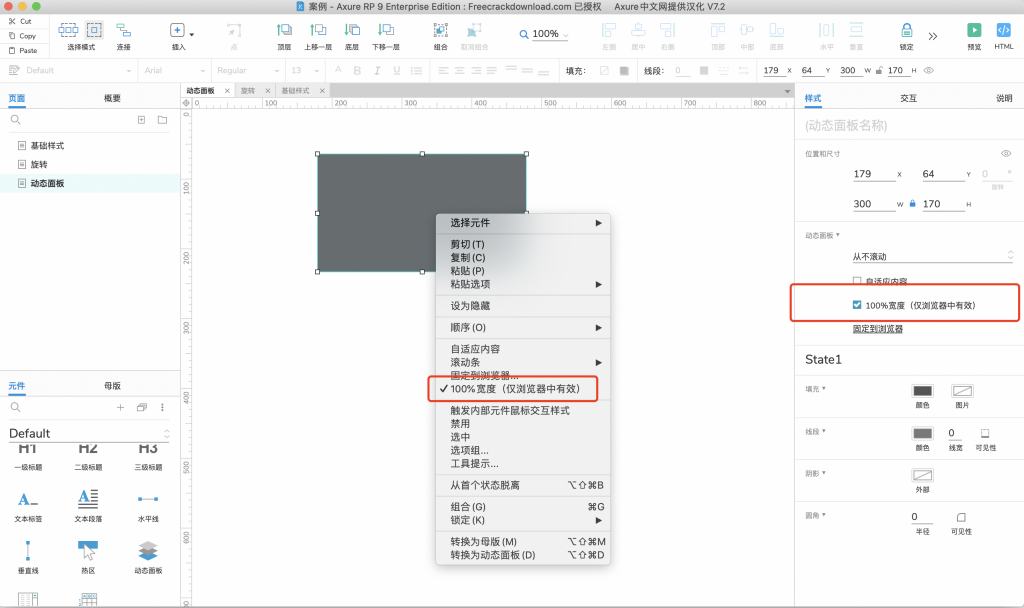Enable the 自适应内容 checkbox in style panel
Image resolution: width=1024 pixels, height=608 pixels.
857,281
